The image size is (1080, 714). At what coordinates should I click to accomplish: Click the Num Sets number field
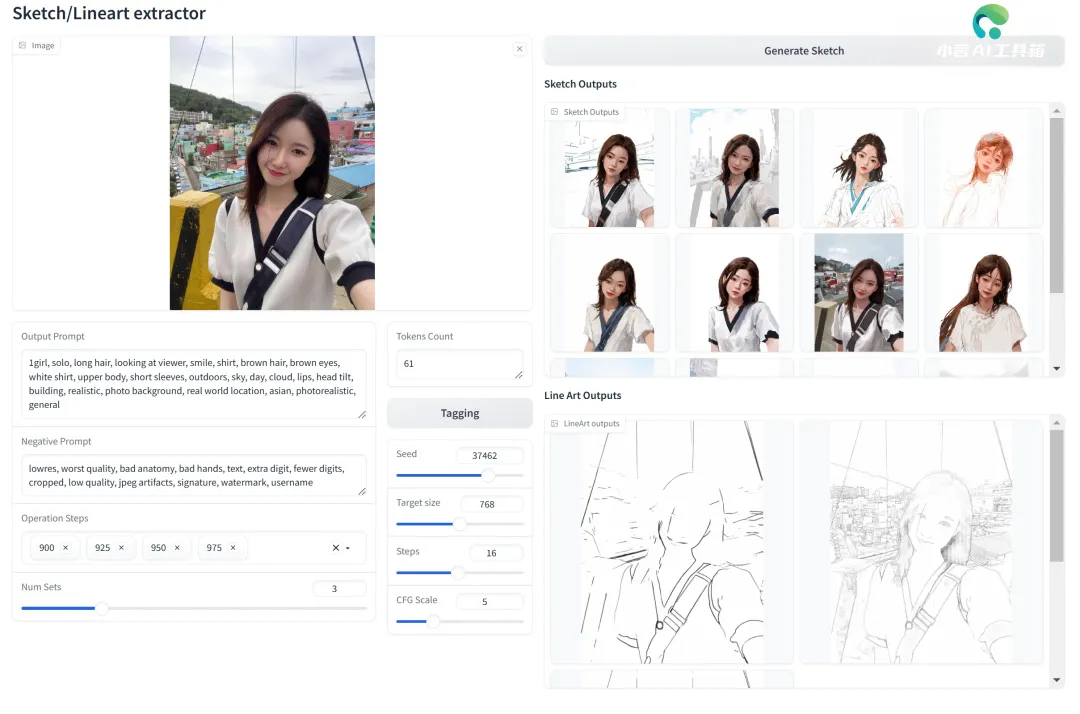339,589
